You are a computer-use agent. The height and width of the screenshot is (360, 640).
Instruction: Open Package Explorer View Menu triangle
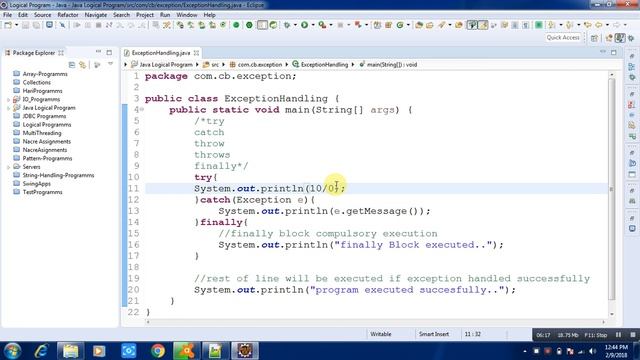(x=110, y=64)
